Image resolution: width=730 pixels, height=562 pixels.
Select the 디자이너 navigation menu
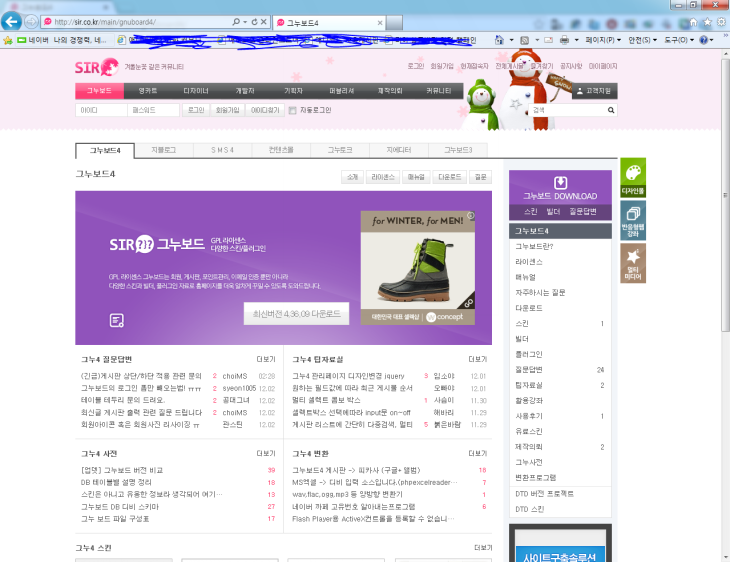coord(196,91)
